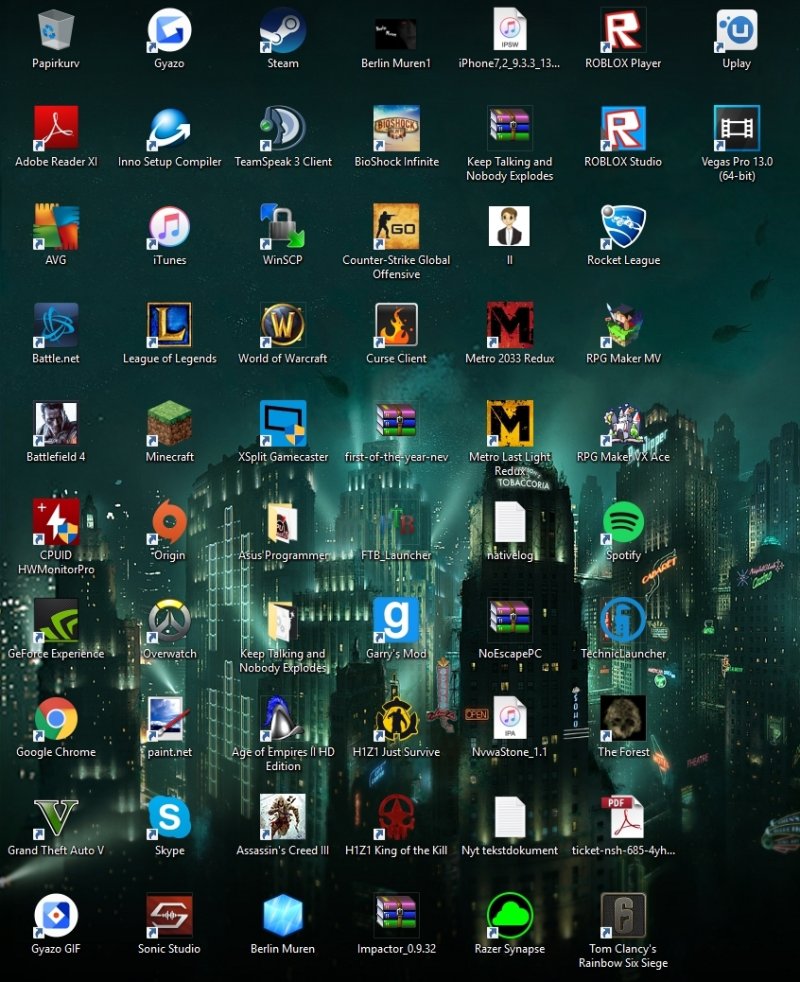Select the nativelog file

tap(509, 522)
